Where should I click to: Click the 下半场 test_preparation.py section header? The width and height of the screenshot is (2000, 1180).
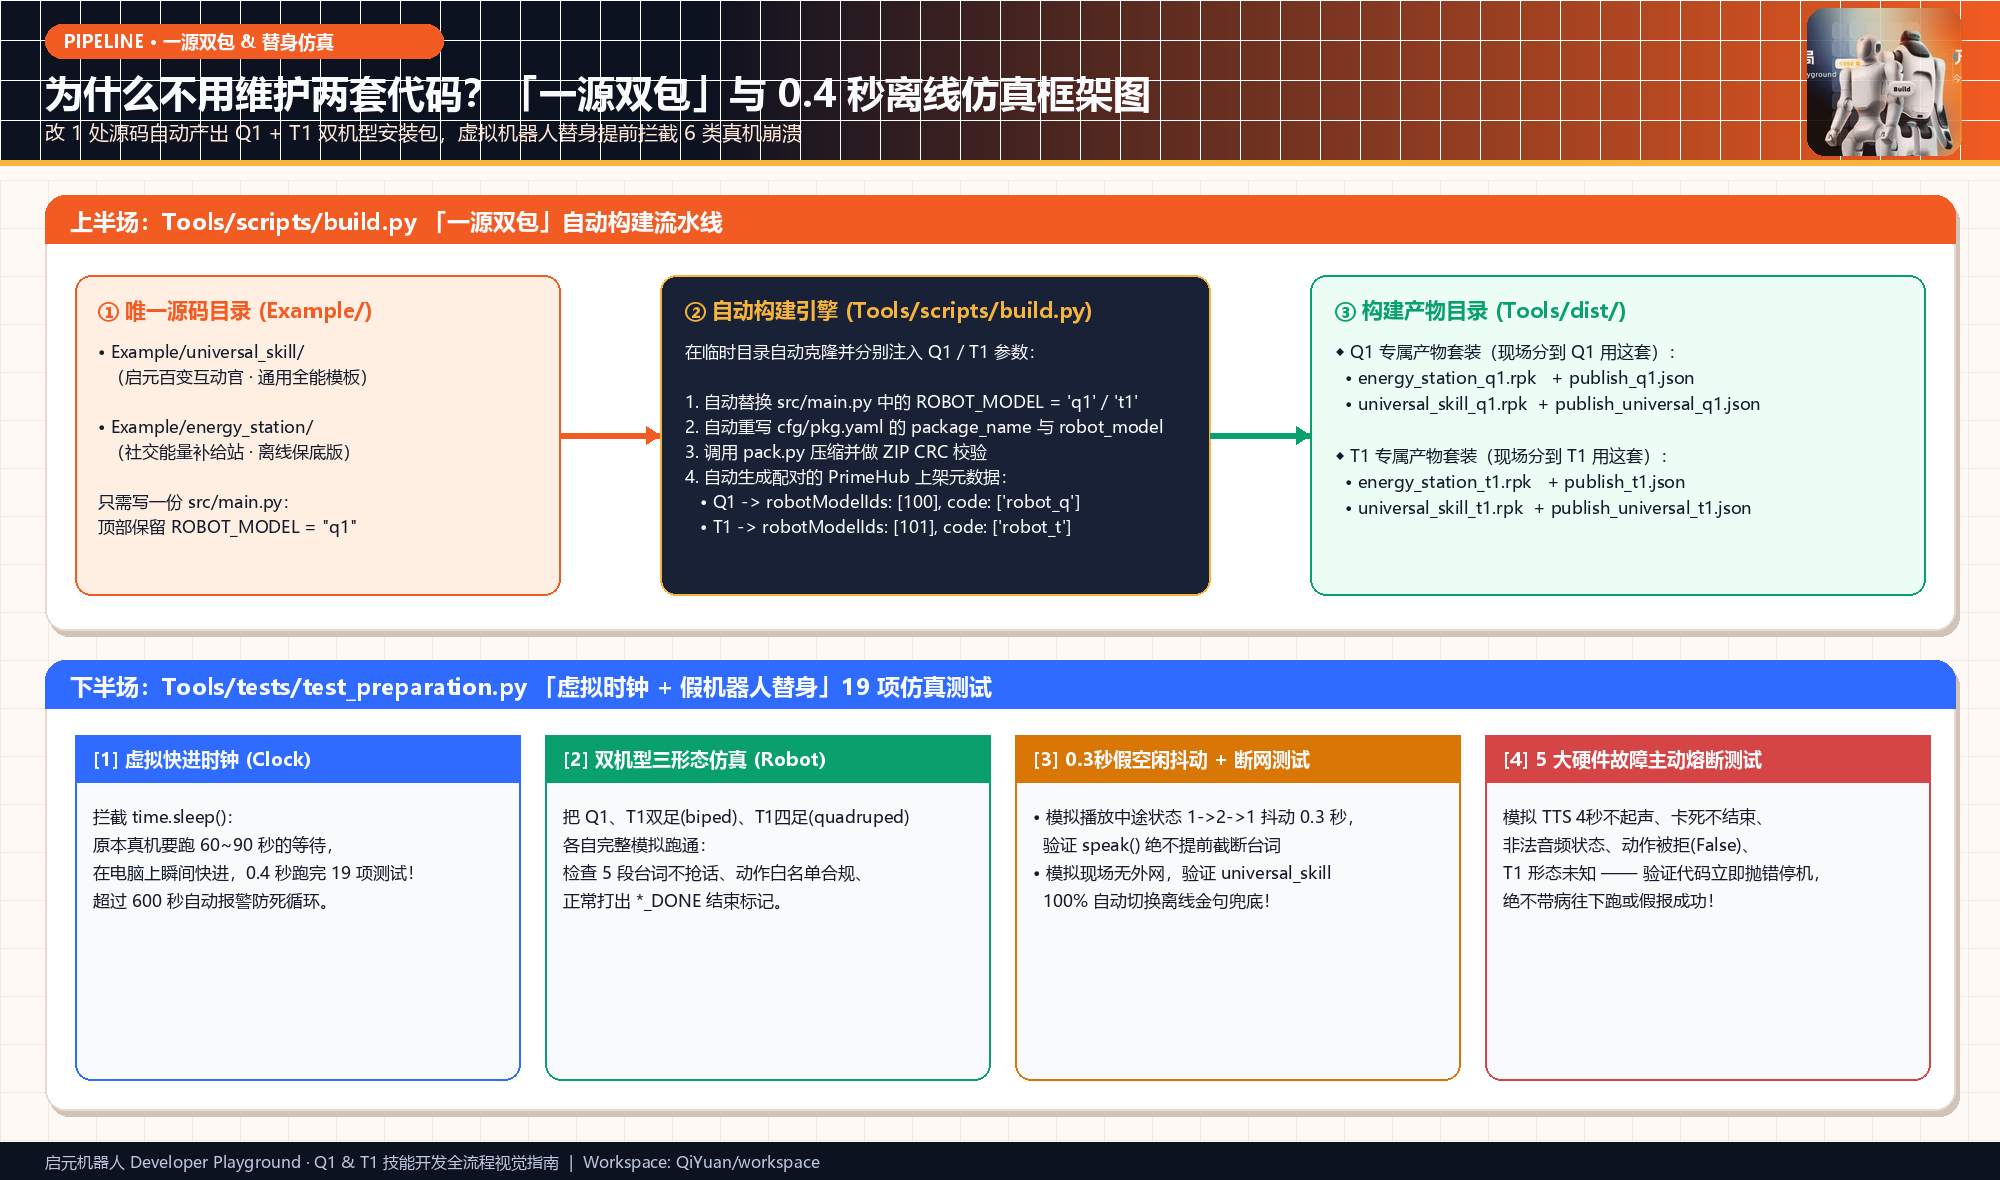pyautogui.click(x=1000, y=687)
